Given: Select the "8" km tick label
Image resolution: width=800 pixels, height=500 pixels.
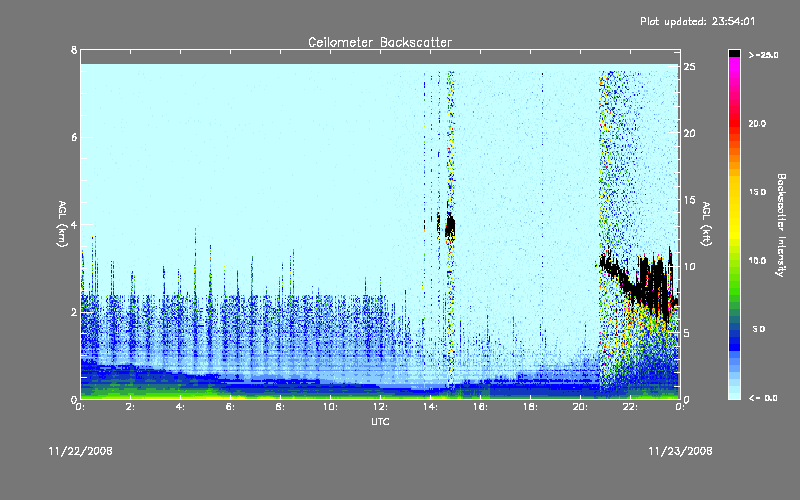Looking at the screenshot, I should point(74,51).
